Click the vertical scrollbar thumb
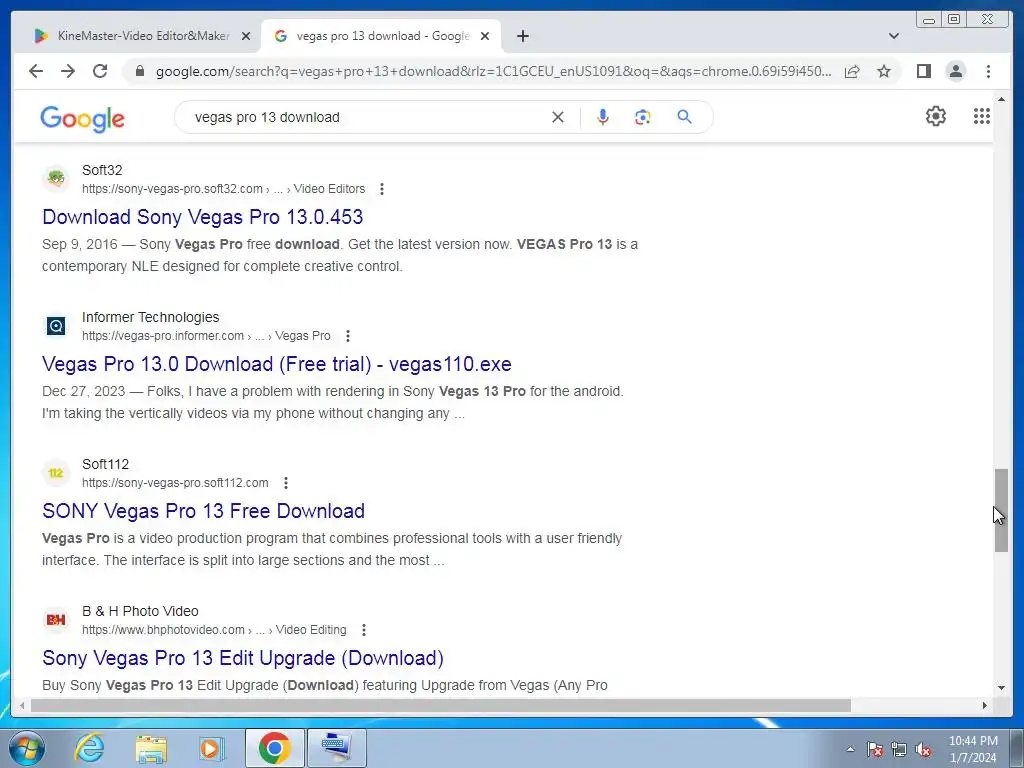Viewport: 1024px width, 768px height. point(1001,510)
